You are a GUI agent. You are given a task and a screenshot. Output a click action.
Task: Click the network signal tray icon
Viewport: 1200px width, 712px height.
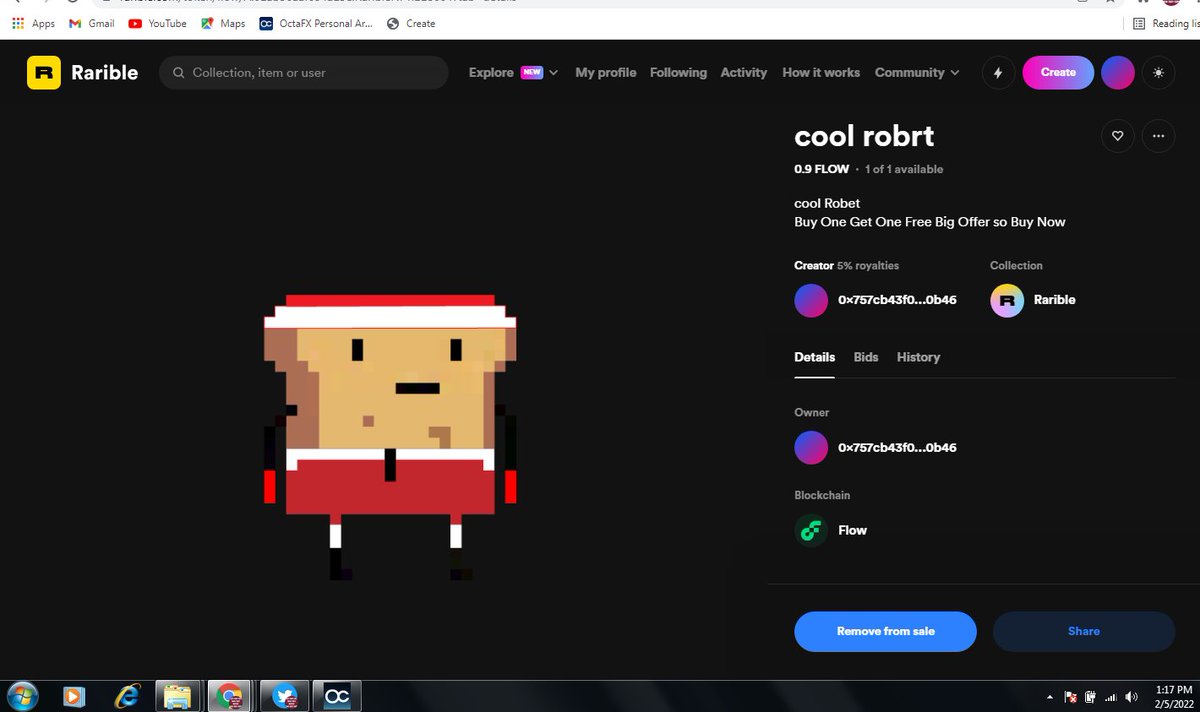1110,697
